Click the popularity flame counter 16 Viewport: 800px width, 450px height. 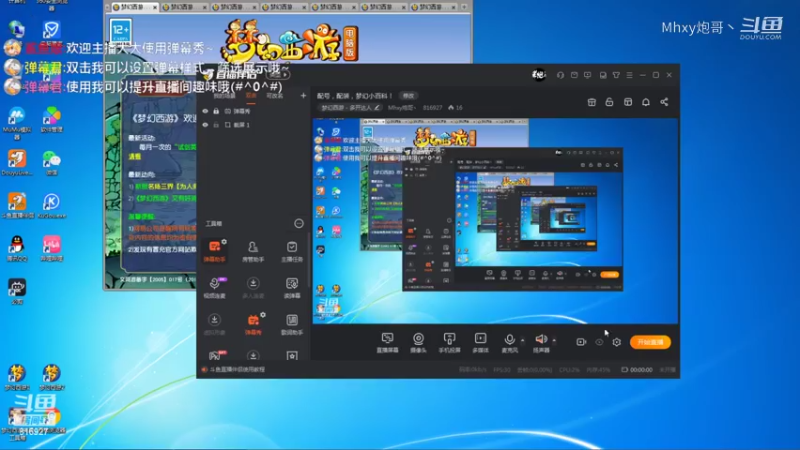pos(455,108)
